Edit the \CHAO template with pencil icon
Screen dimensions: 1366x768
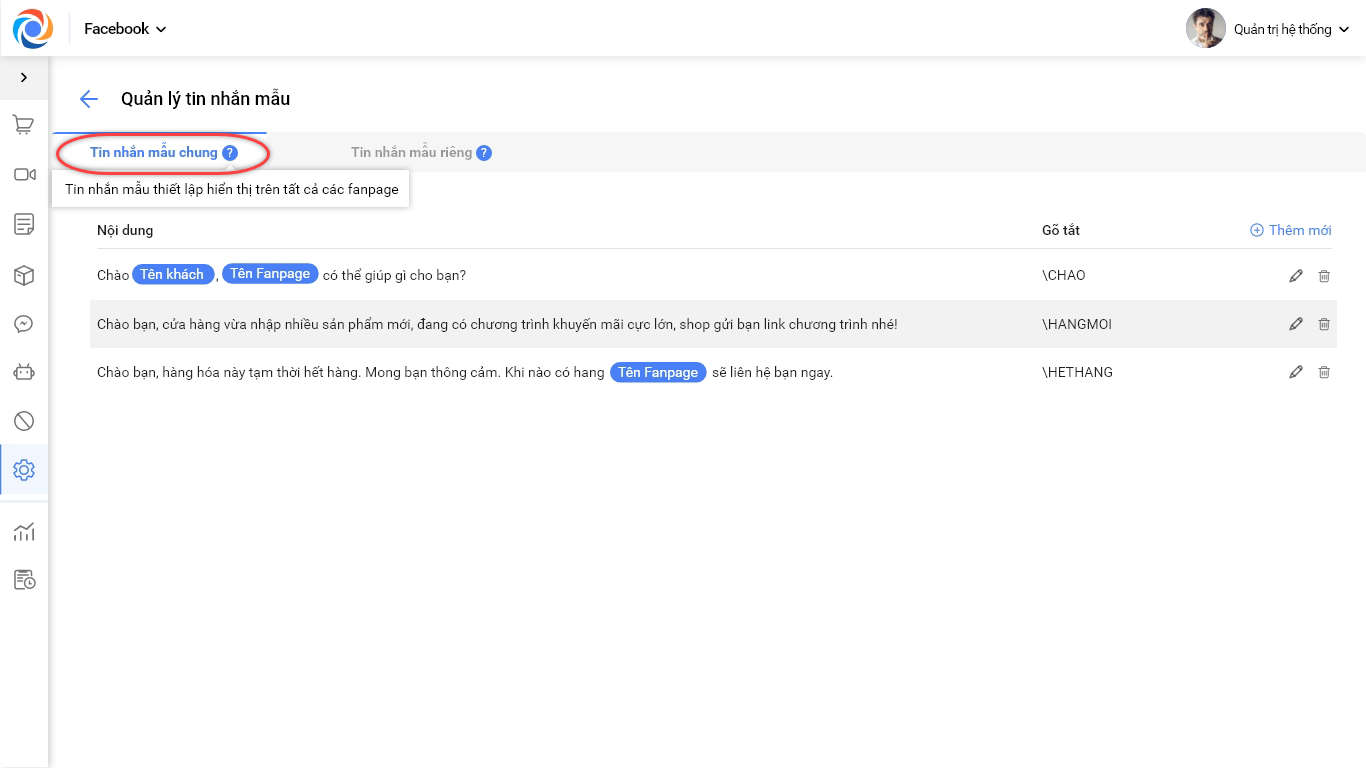pyautogui.click(x=1296, y=276)
